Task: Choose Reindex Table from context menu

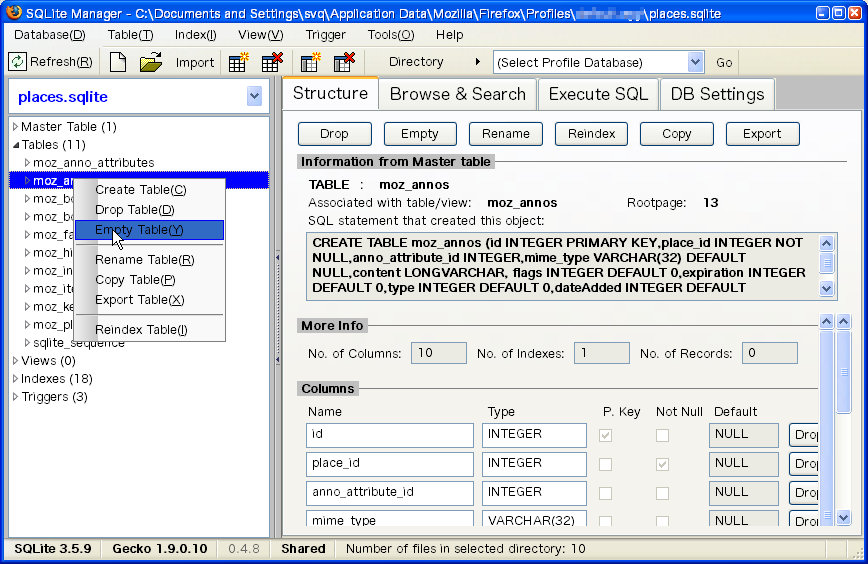Action: pyautogui.click(x=149, y=329)
